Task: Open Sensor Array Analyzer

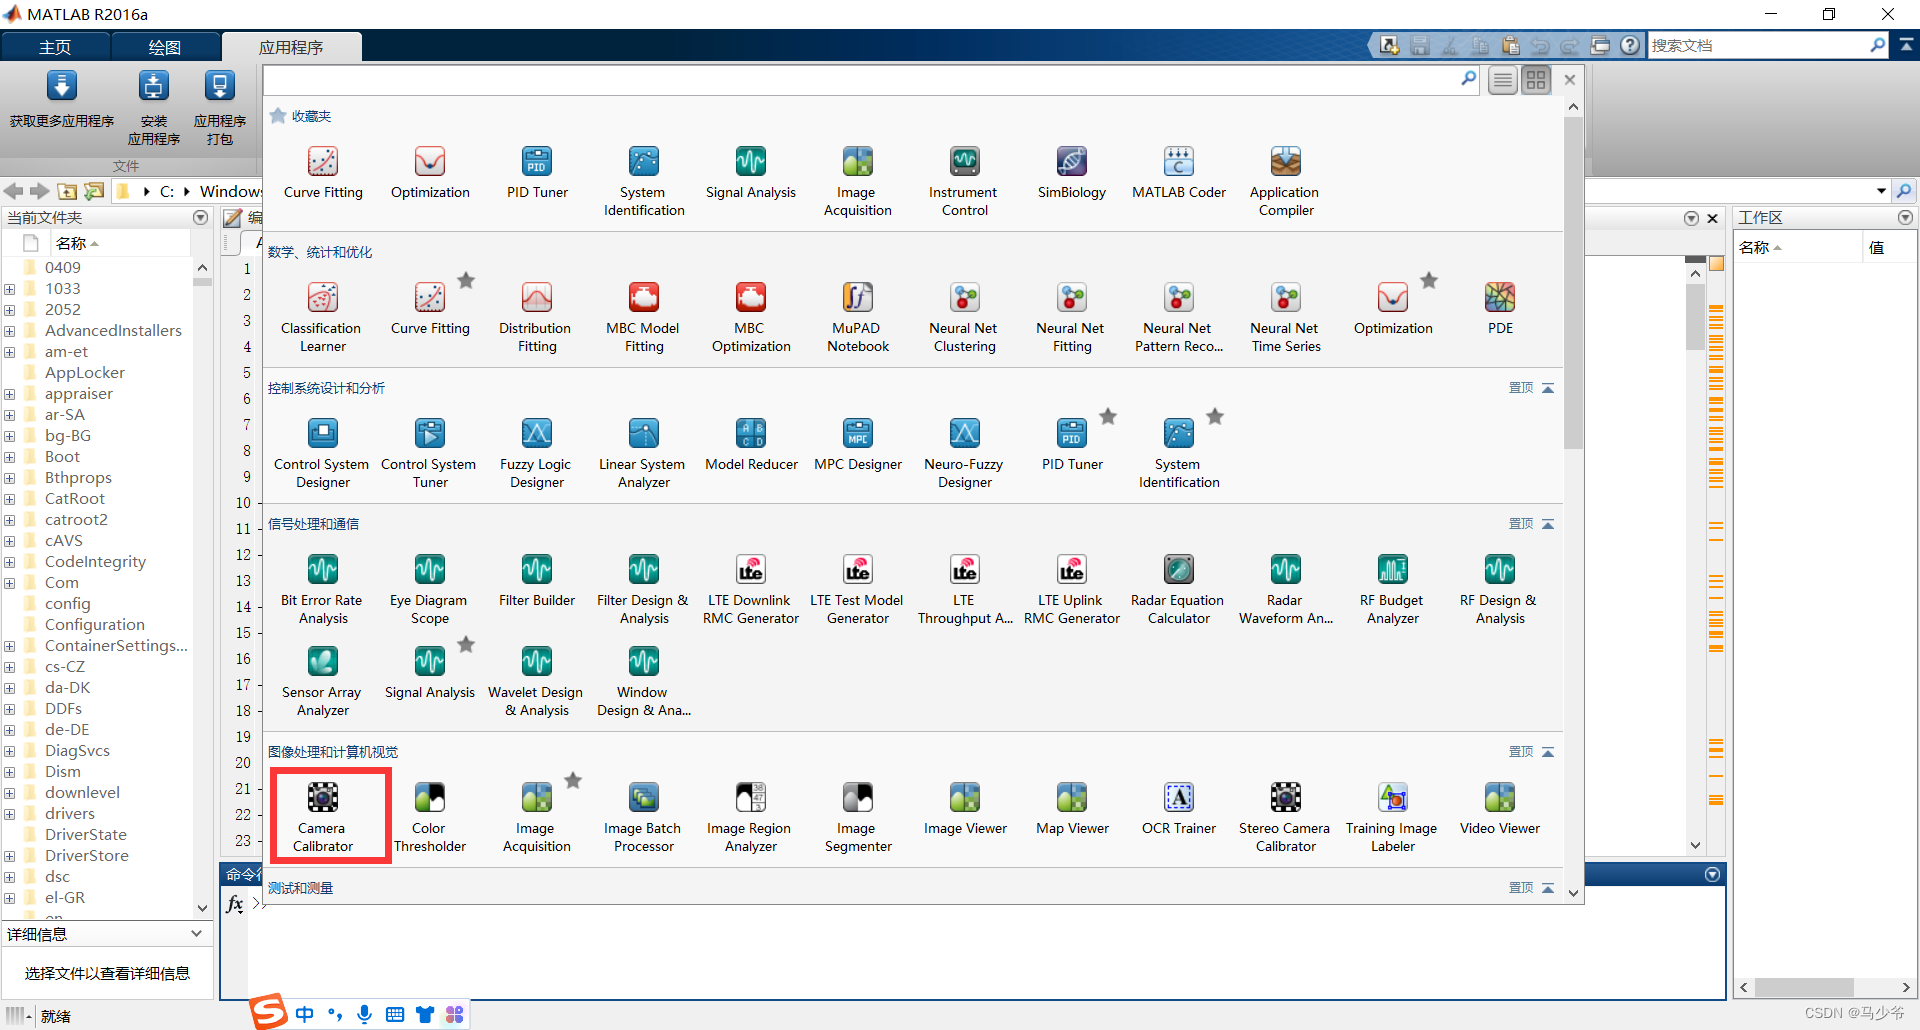Action: click(x=322, y=681)
